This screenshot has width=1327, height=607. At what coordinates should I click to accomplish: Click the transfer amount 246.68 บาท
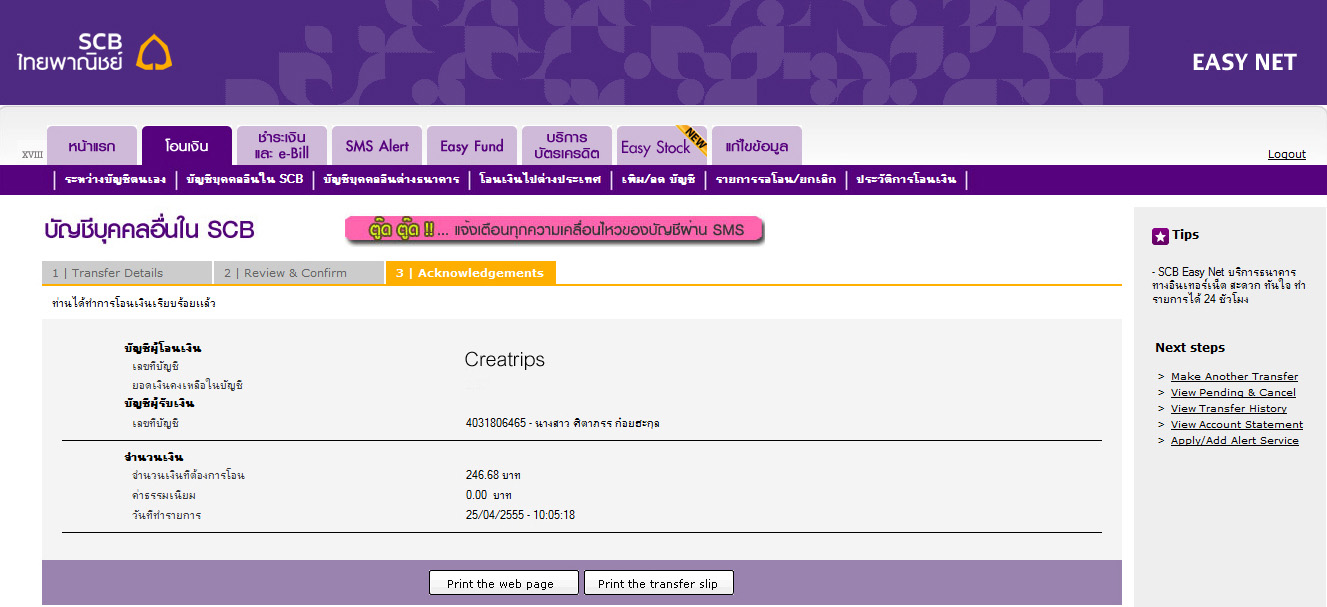[x=493, y=475]
